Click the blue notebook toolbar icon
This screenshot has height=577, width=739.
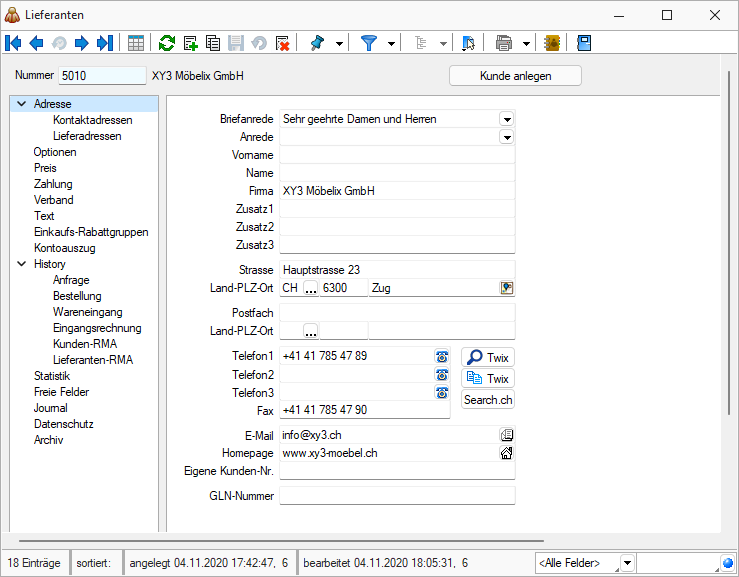[x=584, y=43]
